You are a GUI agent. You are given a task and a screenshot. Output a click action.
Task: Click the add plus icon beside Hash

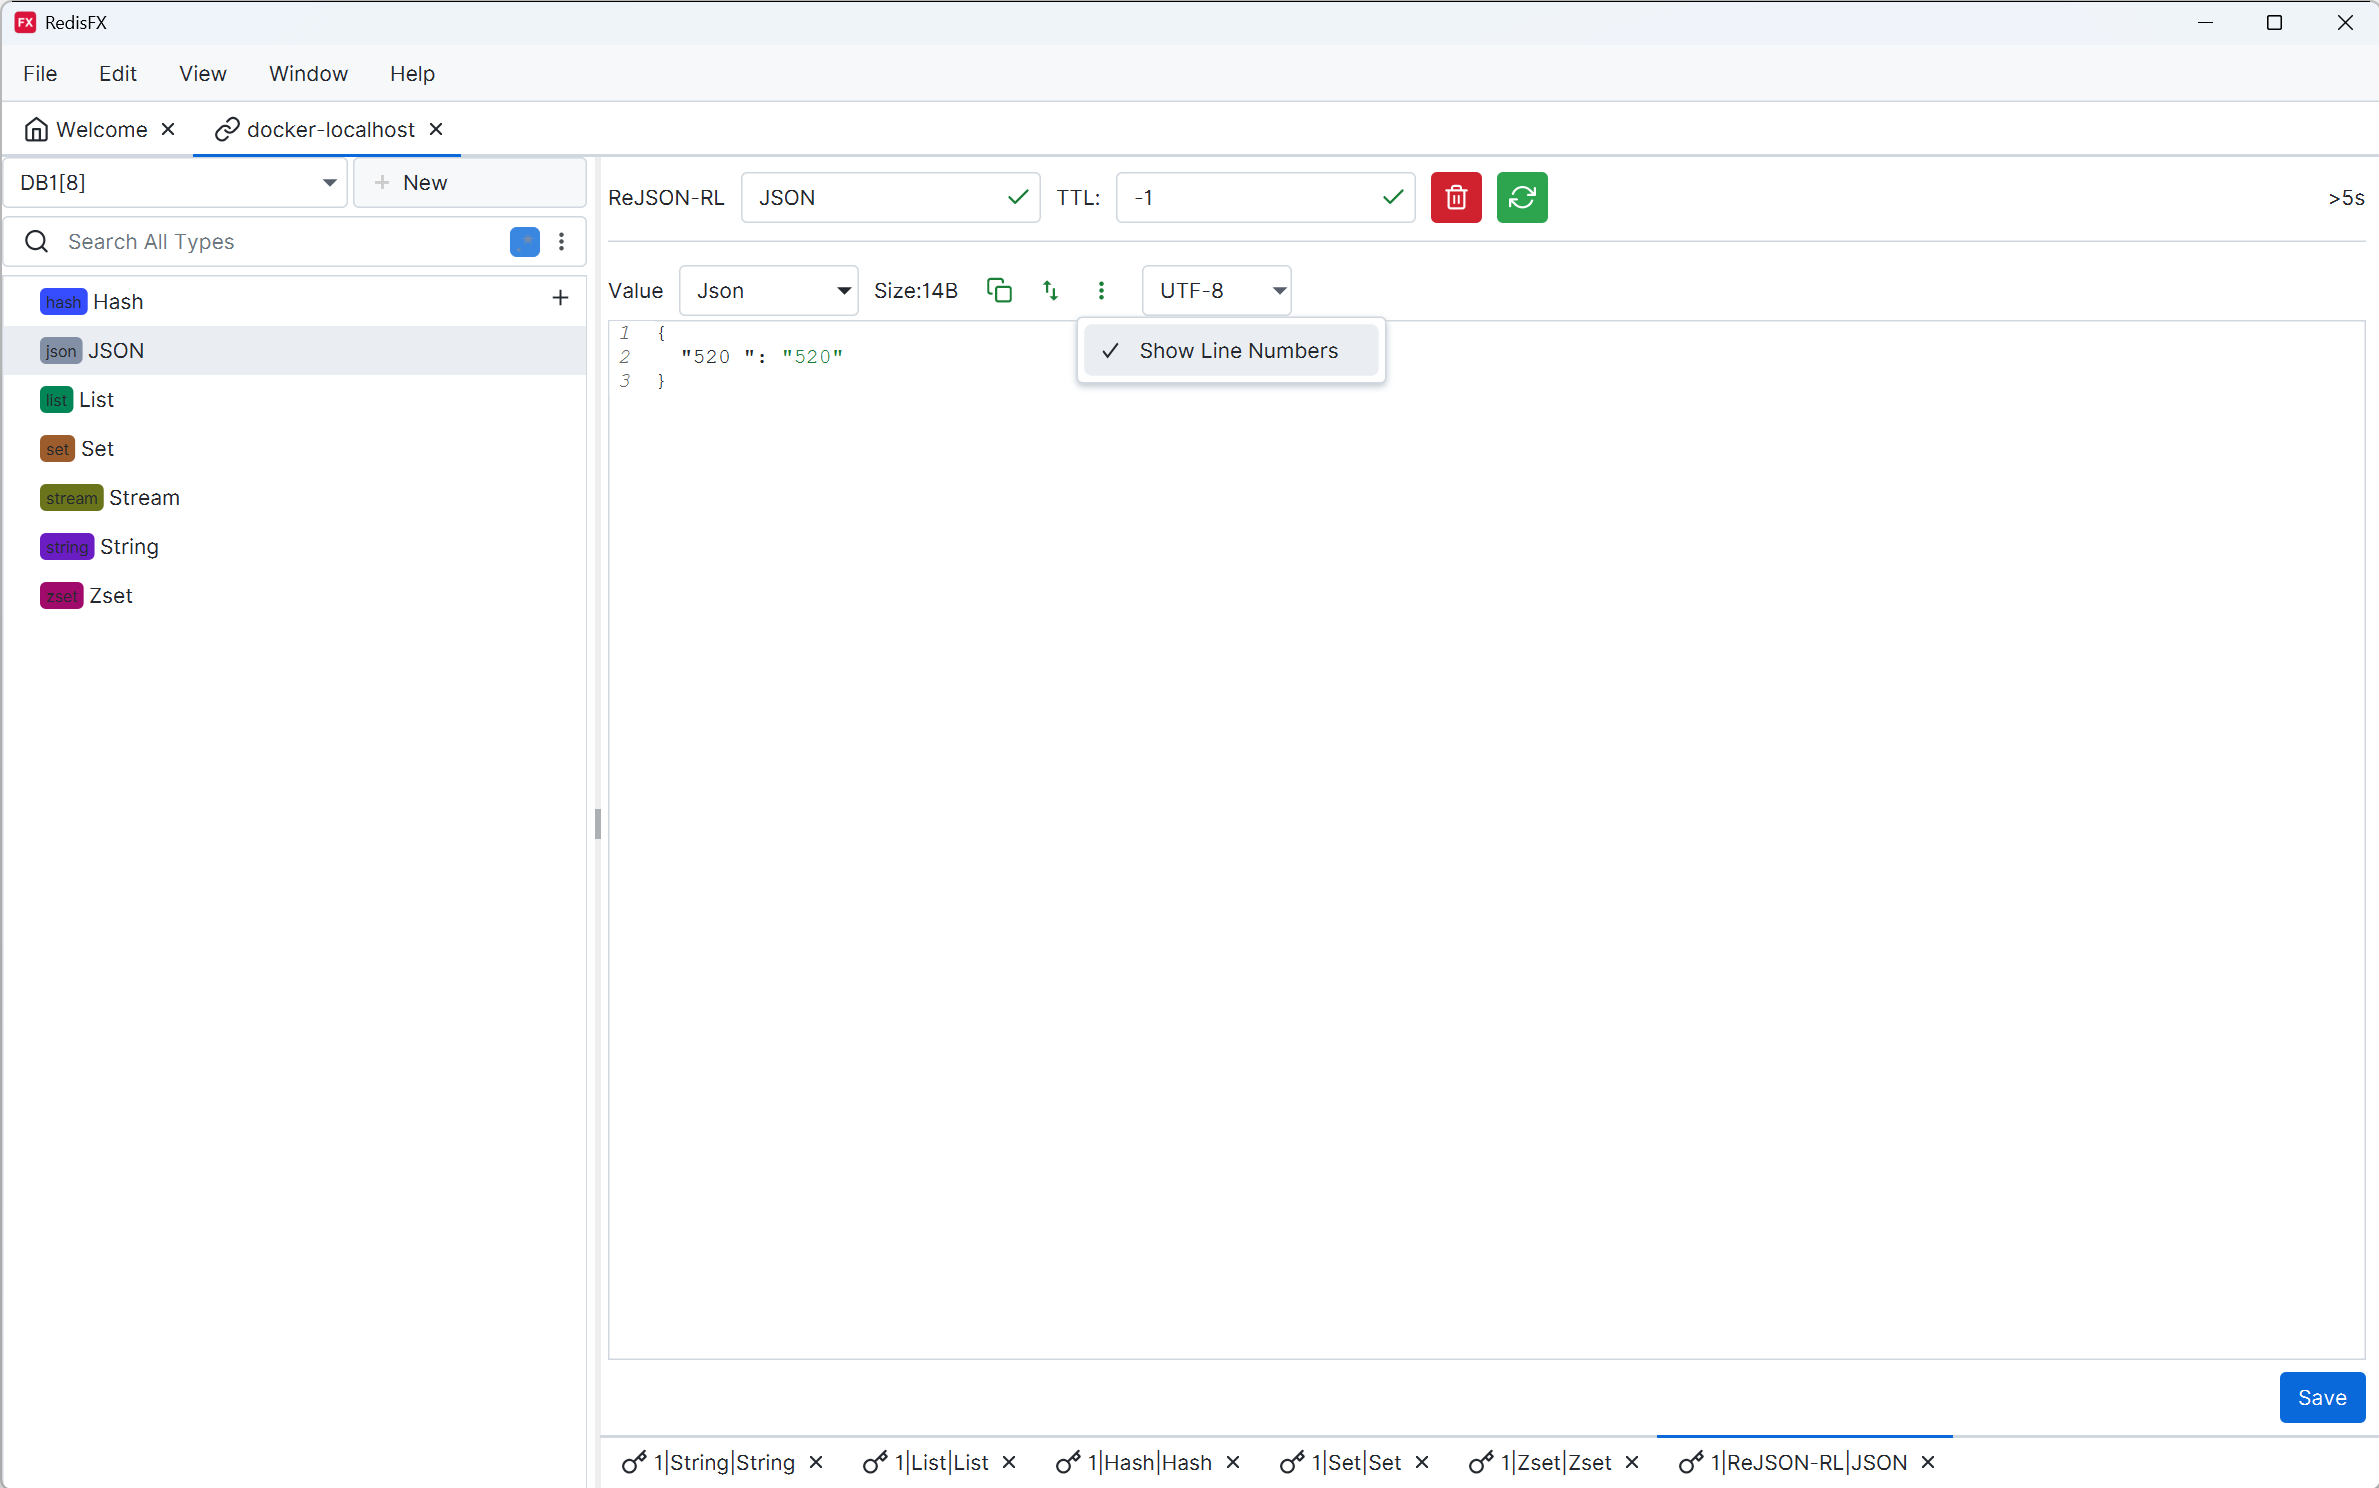tap(560, 298)
